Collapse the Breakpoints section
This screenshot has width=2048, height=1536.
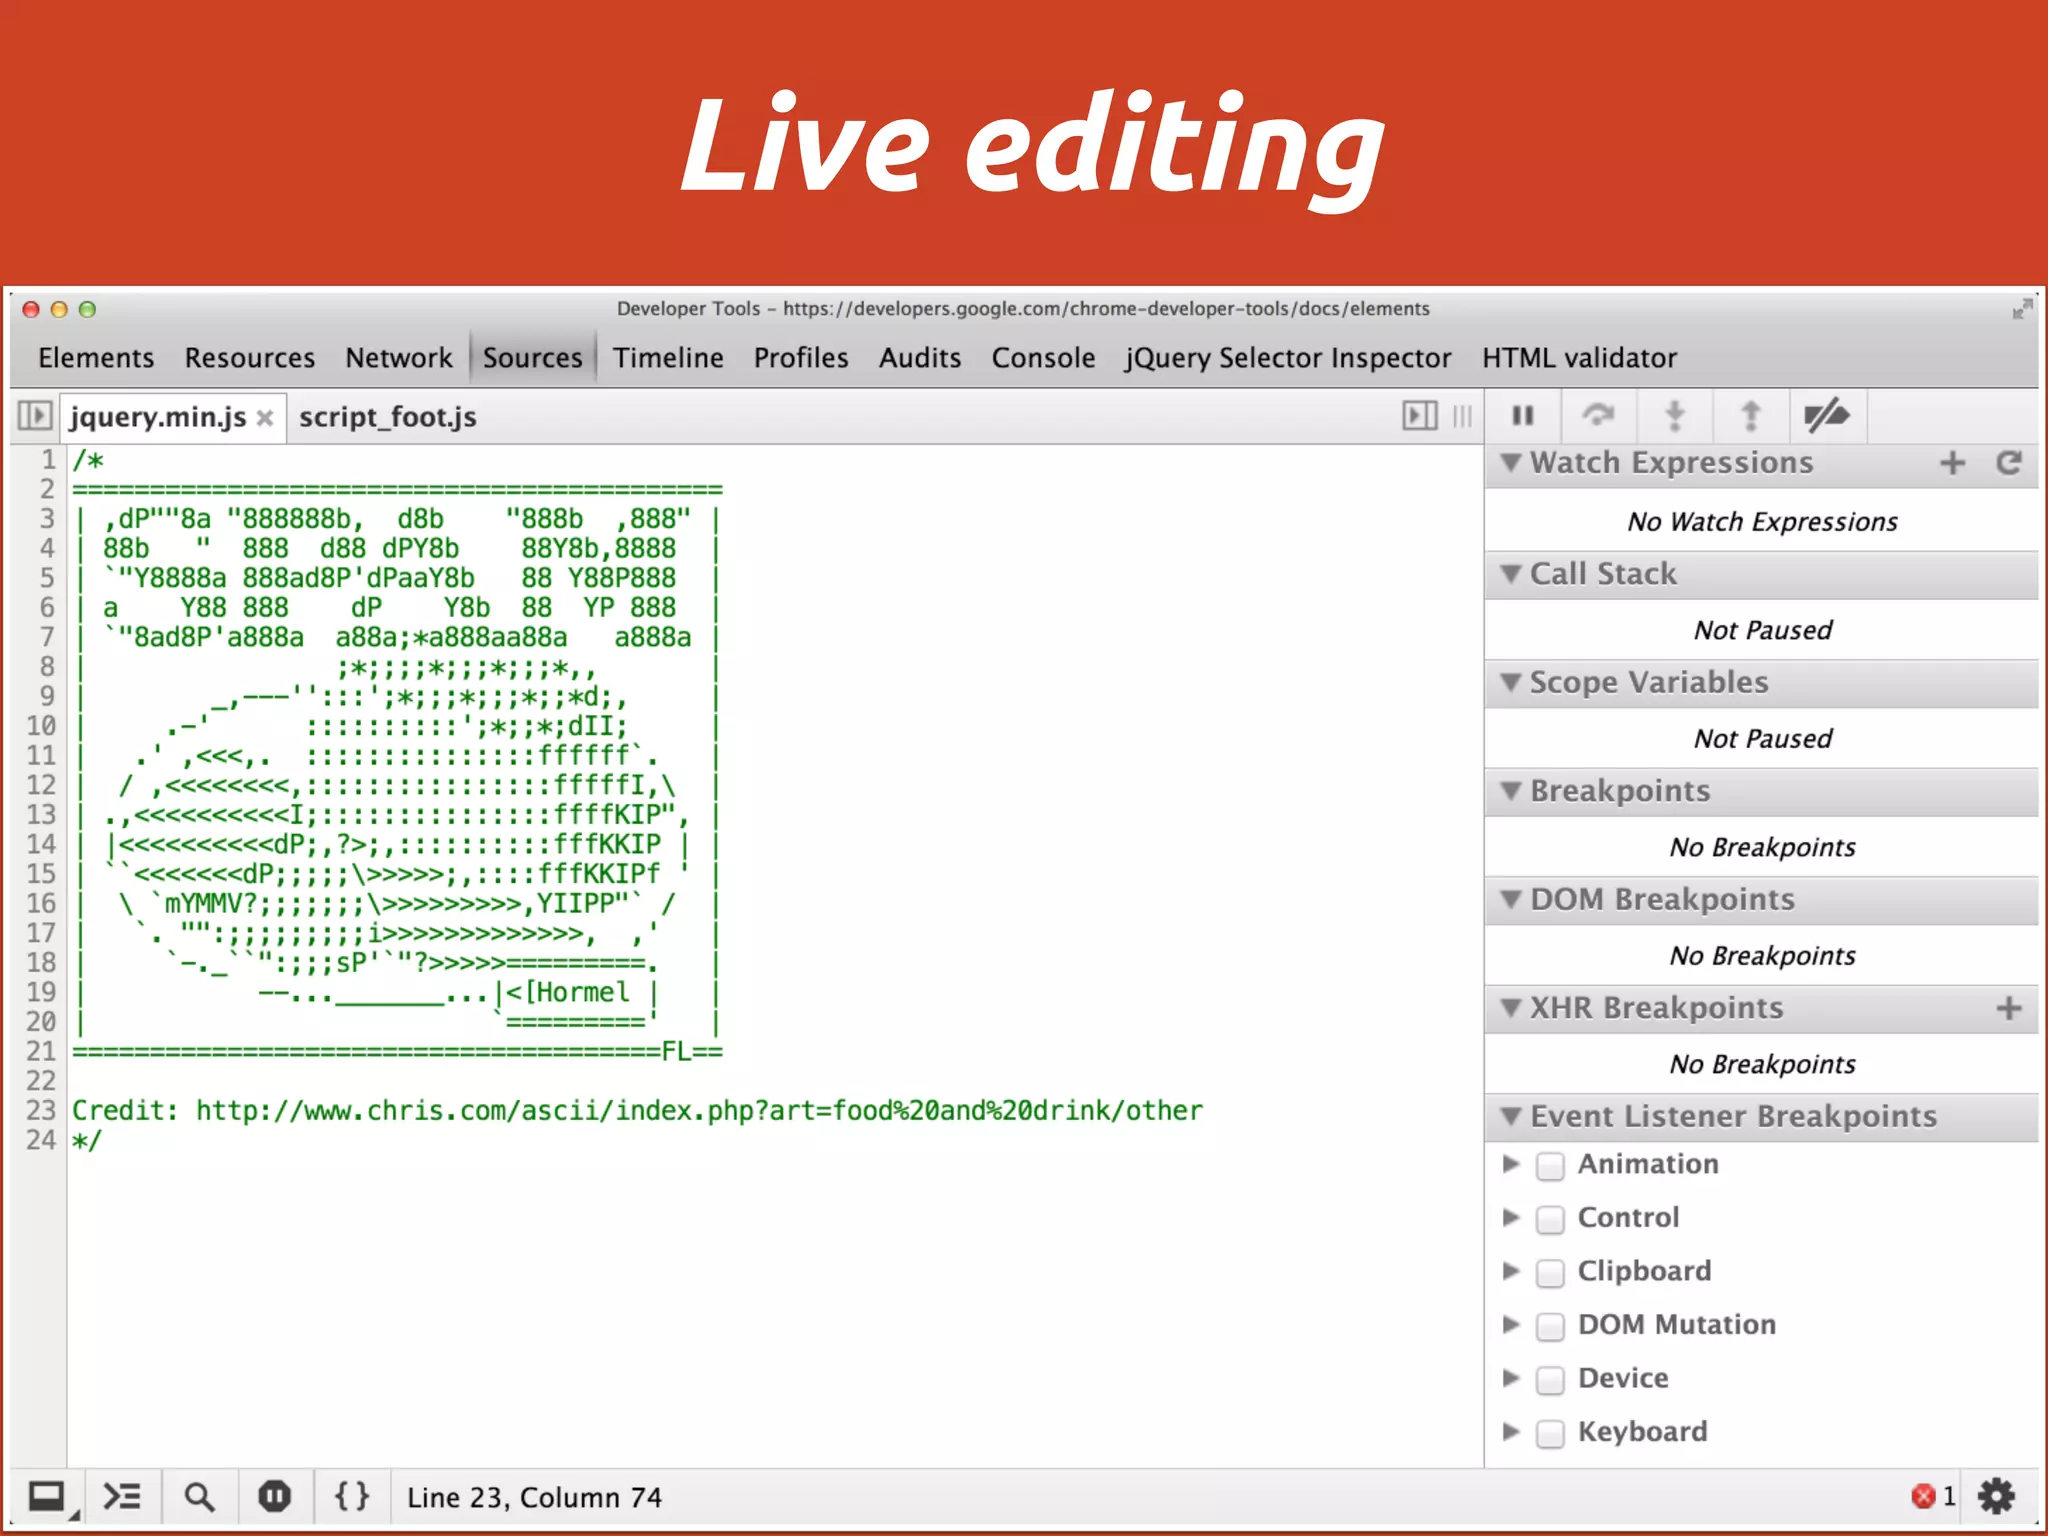[x=1511, y=791]
